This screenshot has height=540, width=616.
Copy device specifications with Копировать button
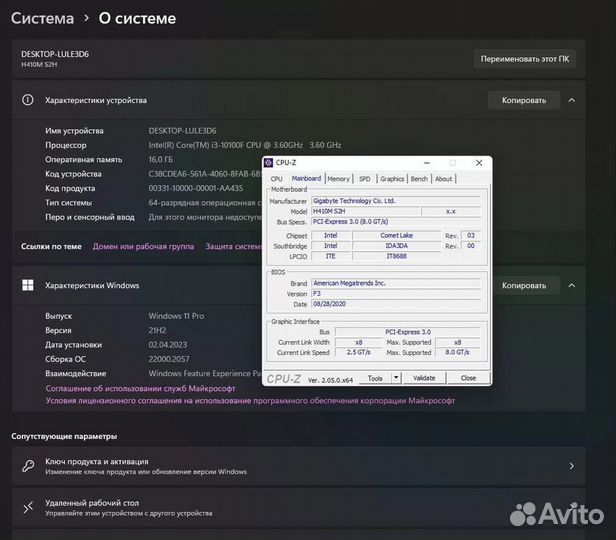point(524,100)
